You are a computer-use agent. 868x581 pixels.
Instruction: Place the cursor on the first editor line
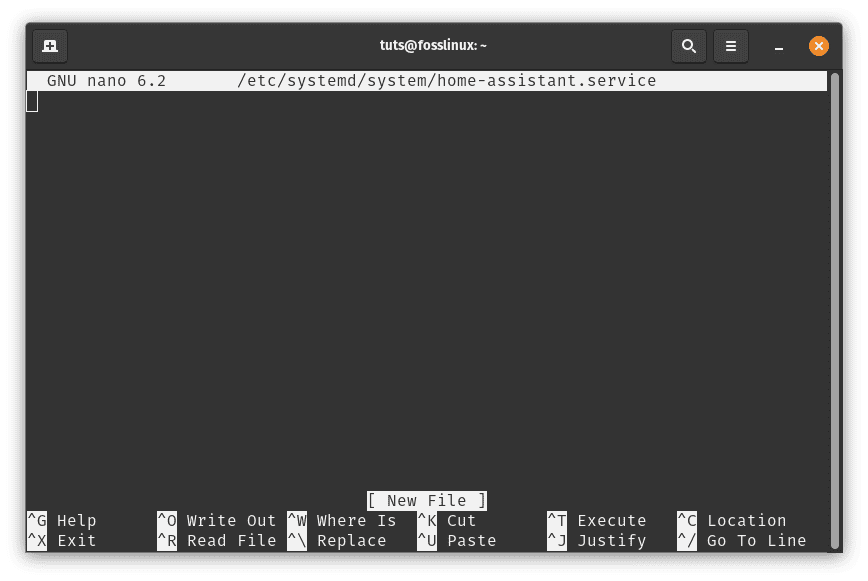click(x=426, y=101)
